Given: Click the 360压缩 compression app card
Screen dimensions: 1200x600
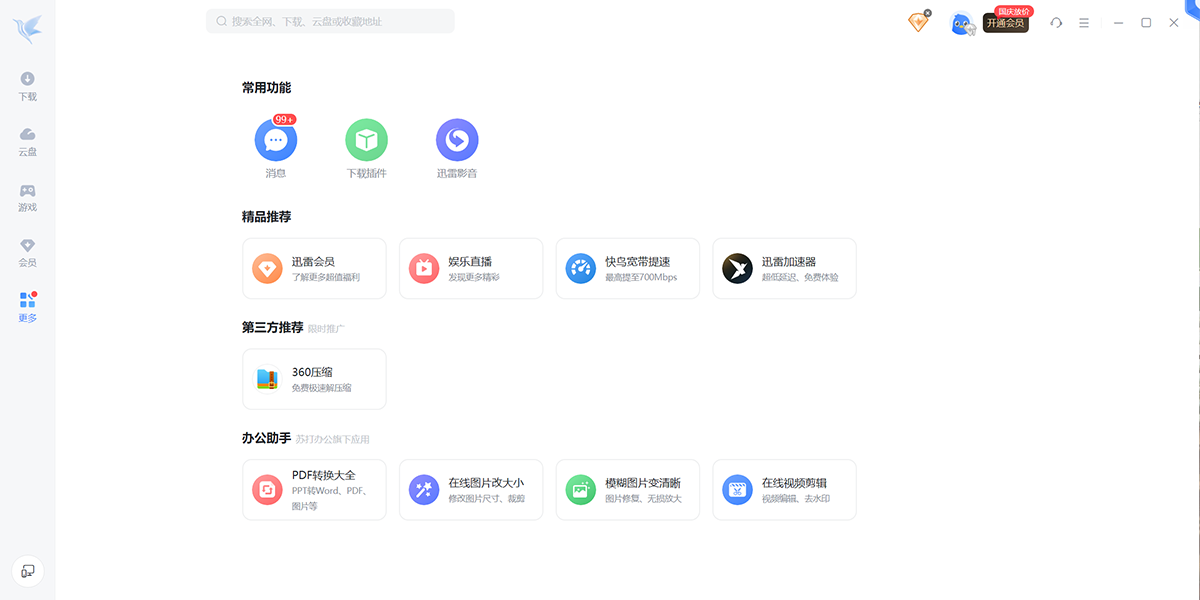Looking at the screenshot, I should 314,379.
